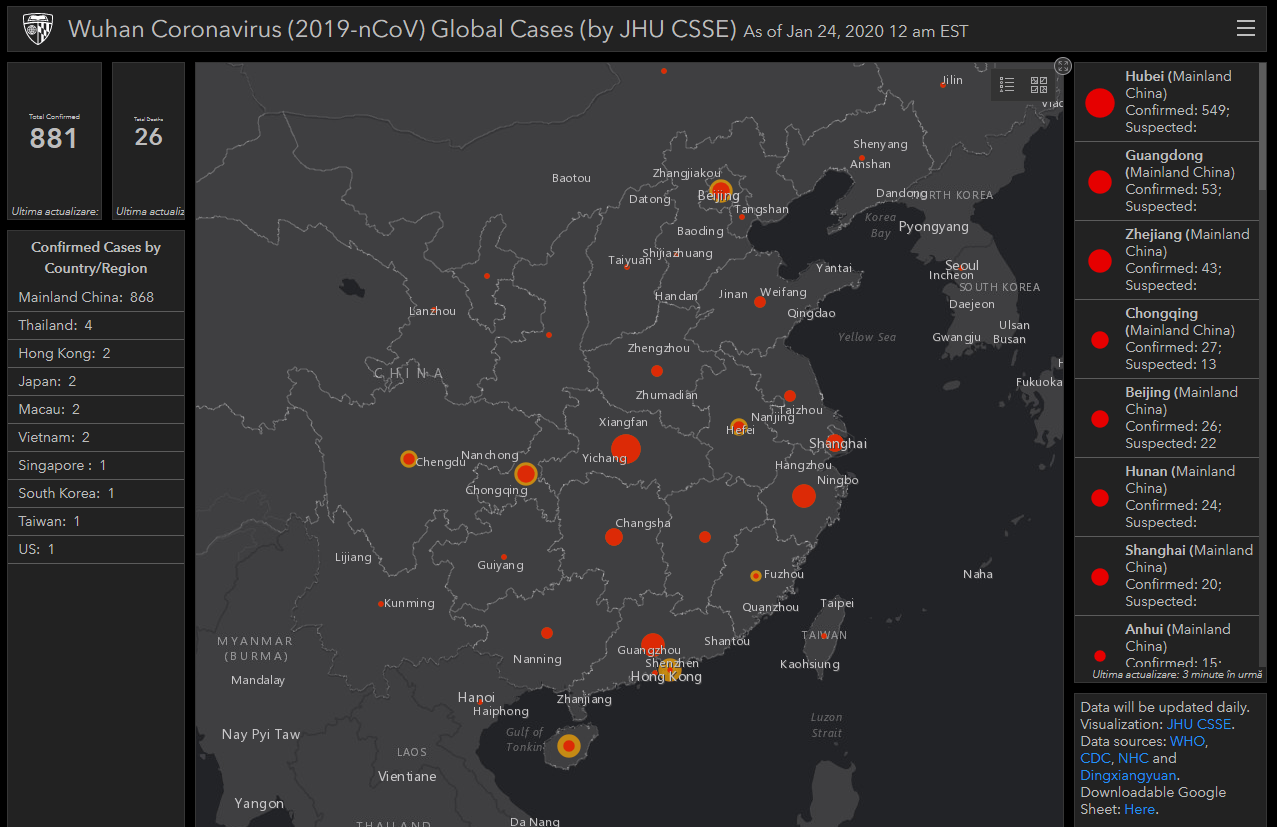
Task: Click 'Singapore : 1' row
Action: [96, 465]
